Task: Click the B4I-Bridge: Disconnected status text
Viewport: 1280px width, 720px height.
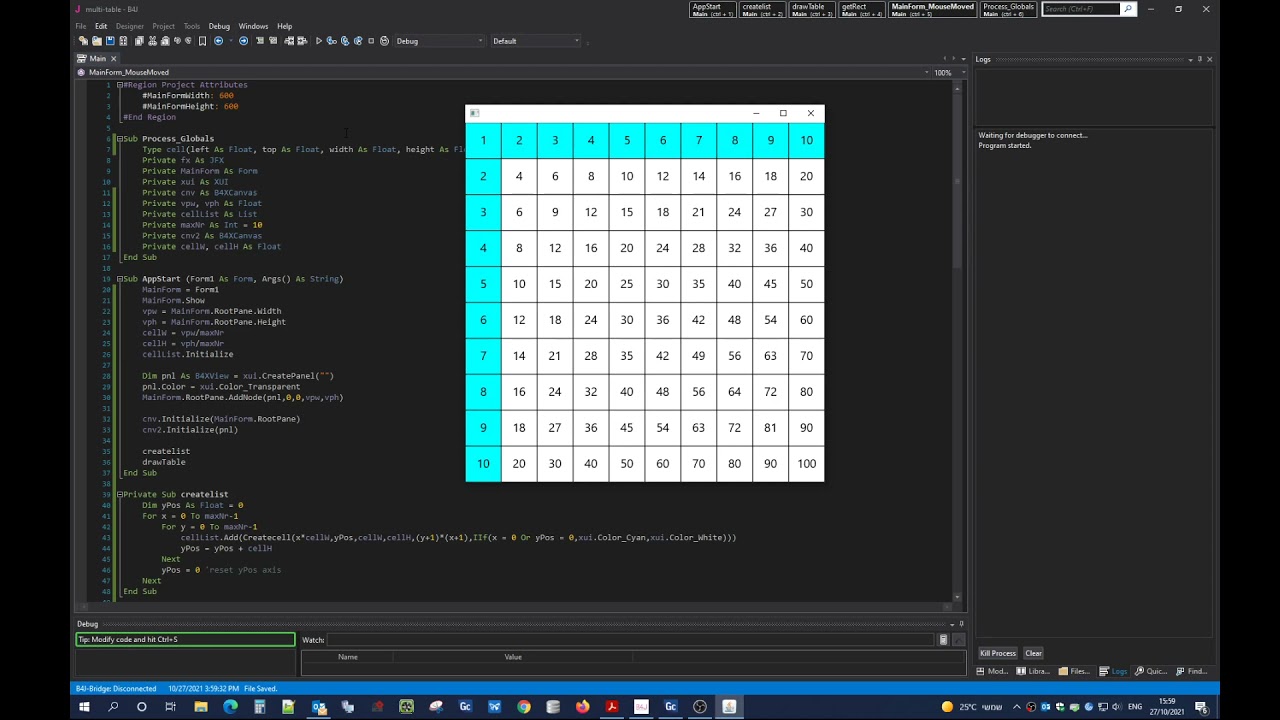Action: pos(116,688)
